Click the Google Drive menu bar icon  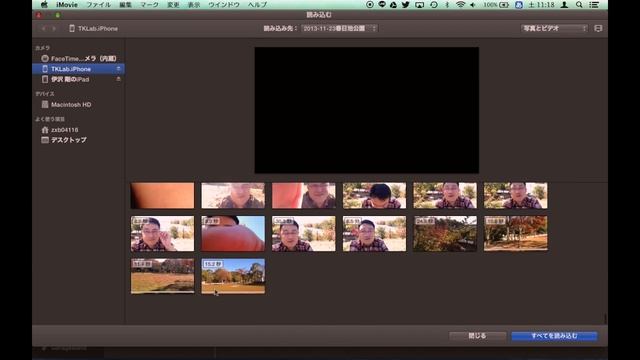[x=393, y=5]
